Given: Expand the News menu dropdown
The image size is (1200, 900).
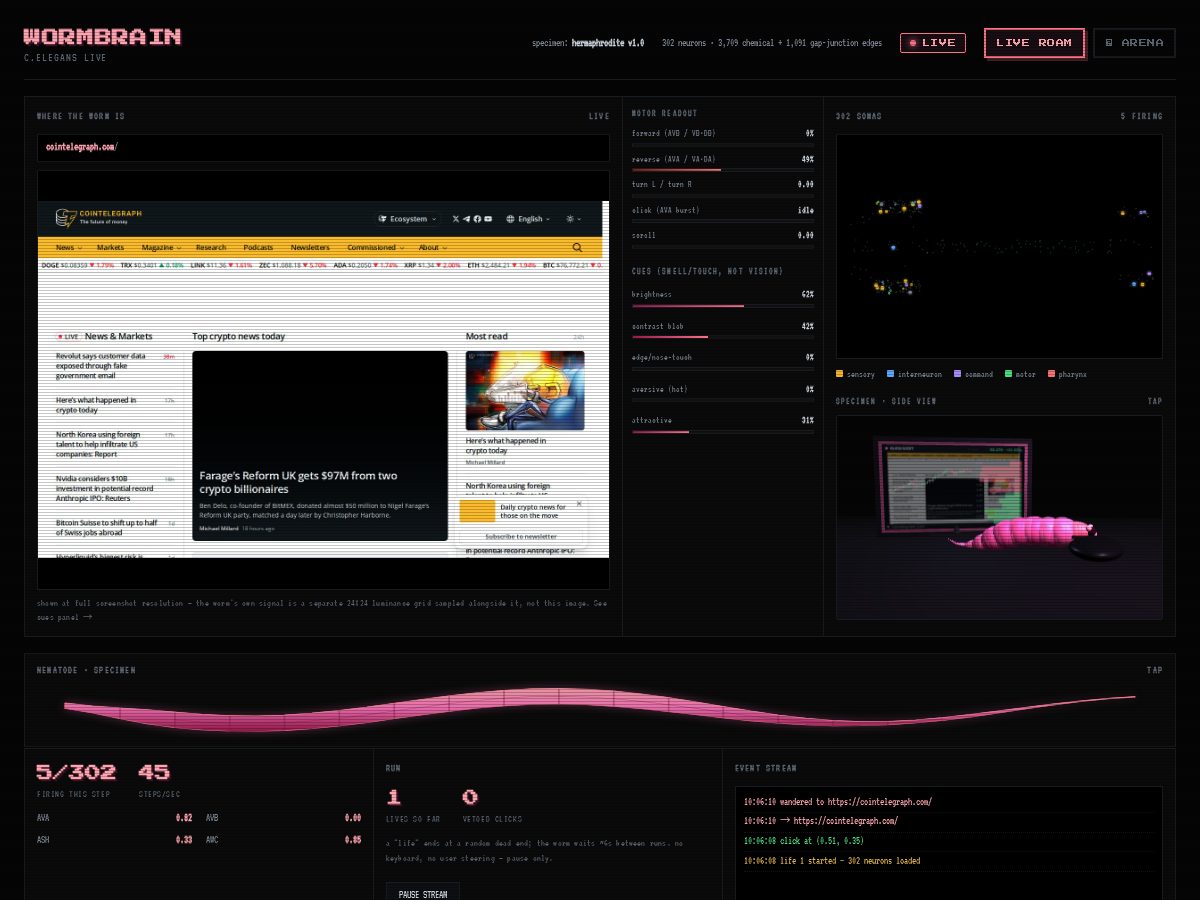Looking at the screenshot, I should (x=69, y=247).
